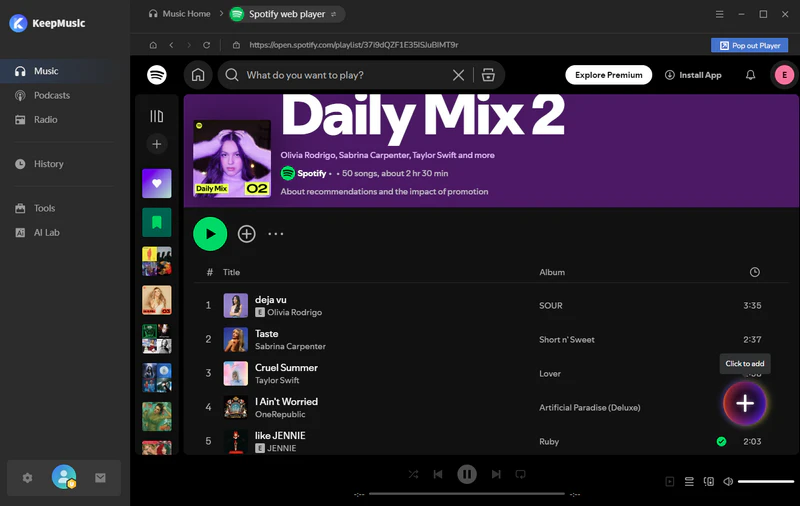The width and height of the screenshot is (800, 506).
Task: Open the mail feedback icon
Action: click(100, 478)
